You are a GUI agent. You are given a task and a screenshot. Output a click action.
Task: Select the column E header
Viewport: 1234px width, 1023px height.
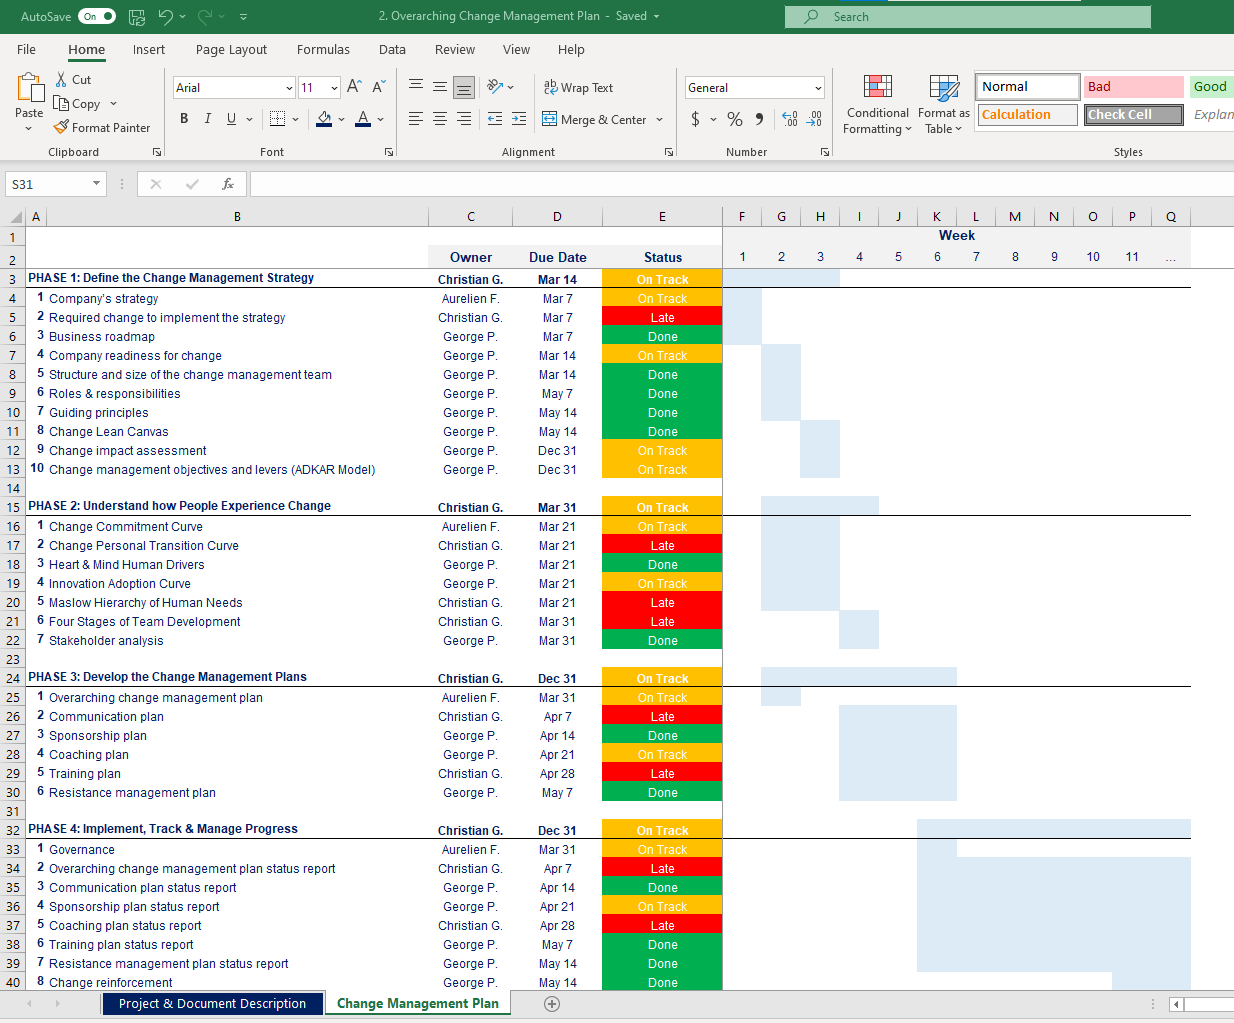662,217
